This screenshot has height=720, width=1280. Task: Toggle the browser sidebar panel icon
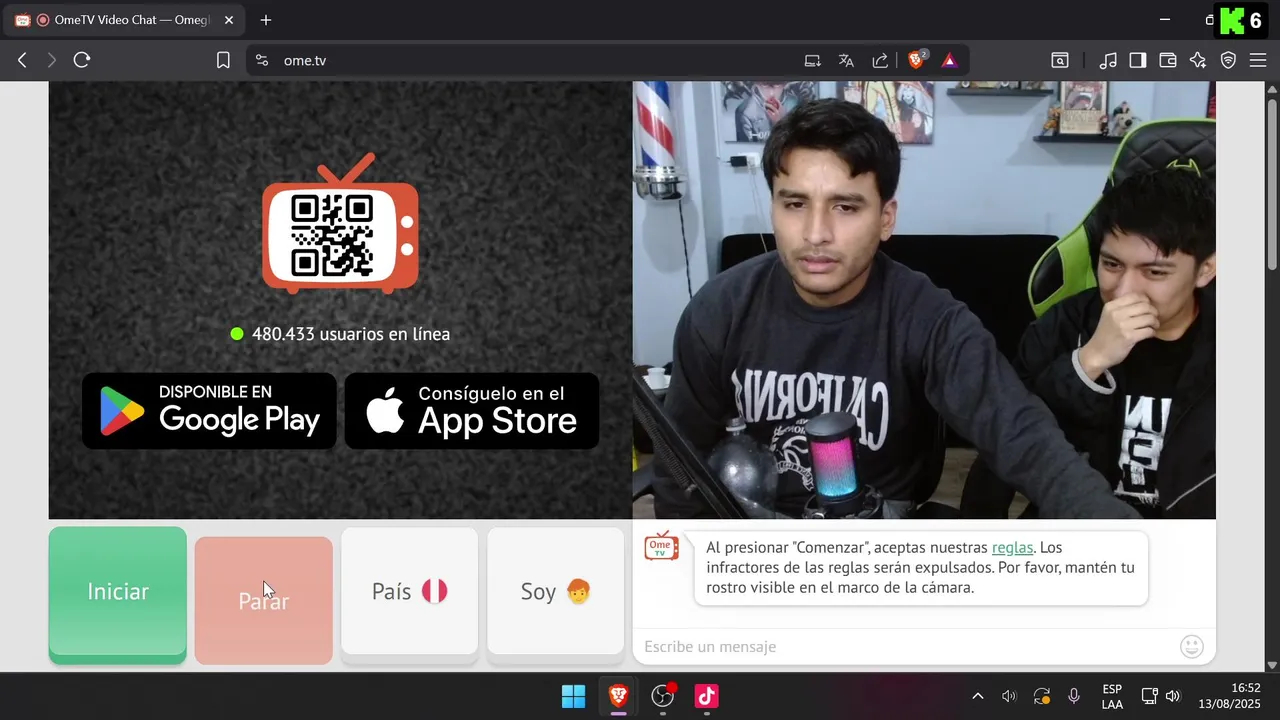(x=1138, y=60)
